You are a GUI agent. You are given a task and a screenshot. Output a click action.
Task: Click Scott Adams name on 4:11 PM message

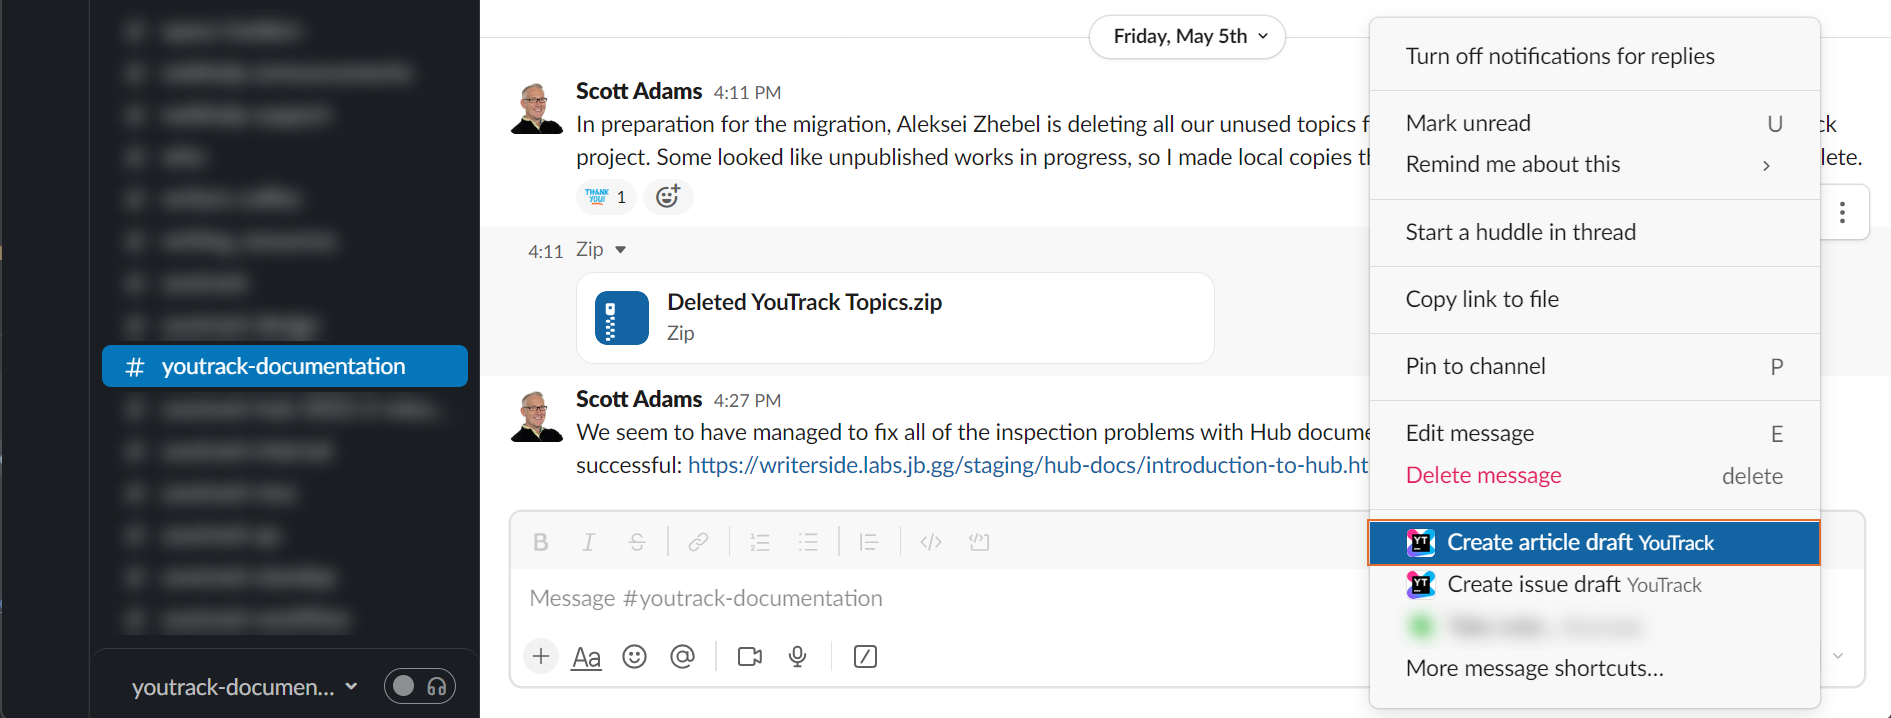(639, 92)
